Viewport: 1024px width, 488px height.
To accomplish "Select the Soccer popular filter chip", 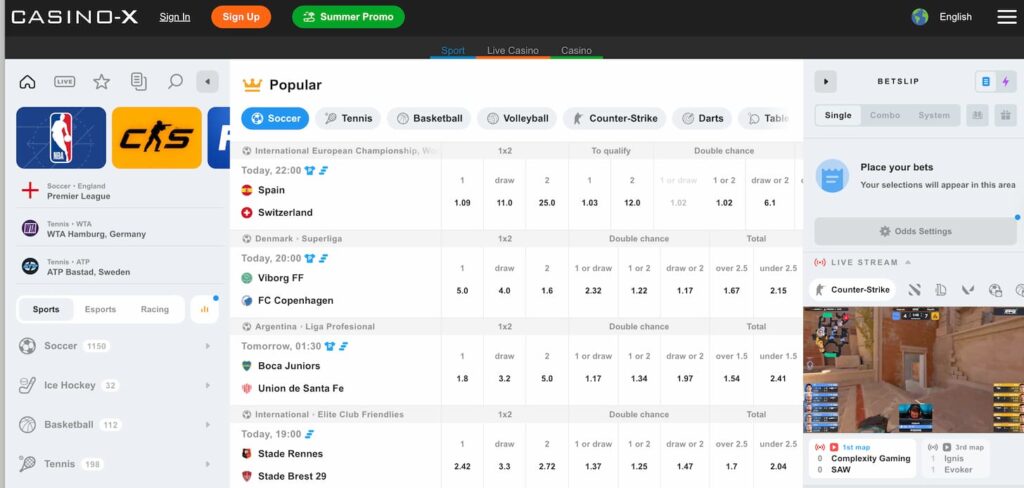I will click(x=275, y=118).
